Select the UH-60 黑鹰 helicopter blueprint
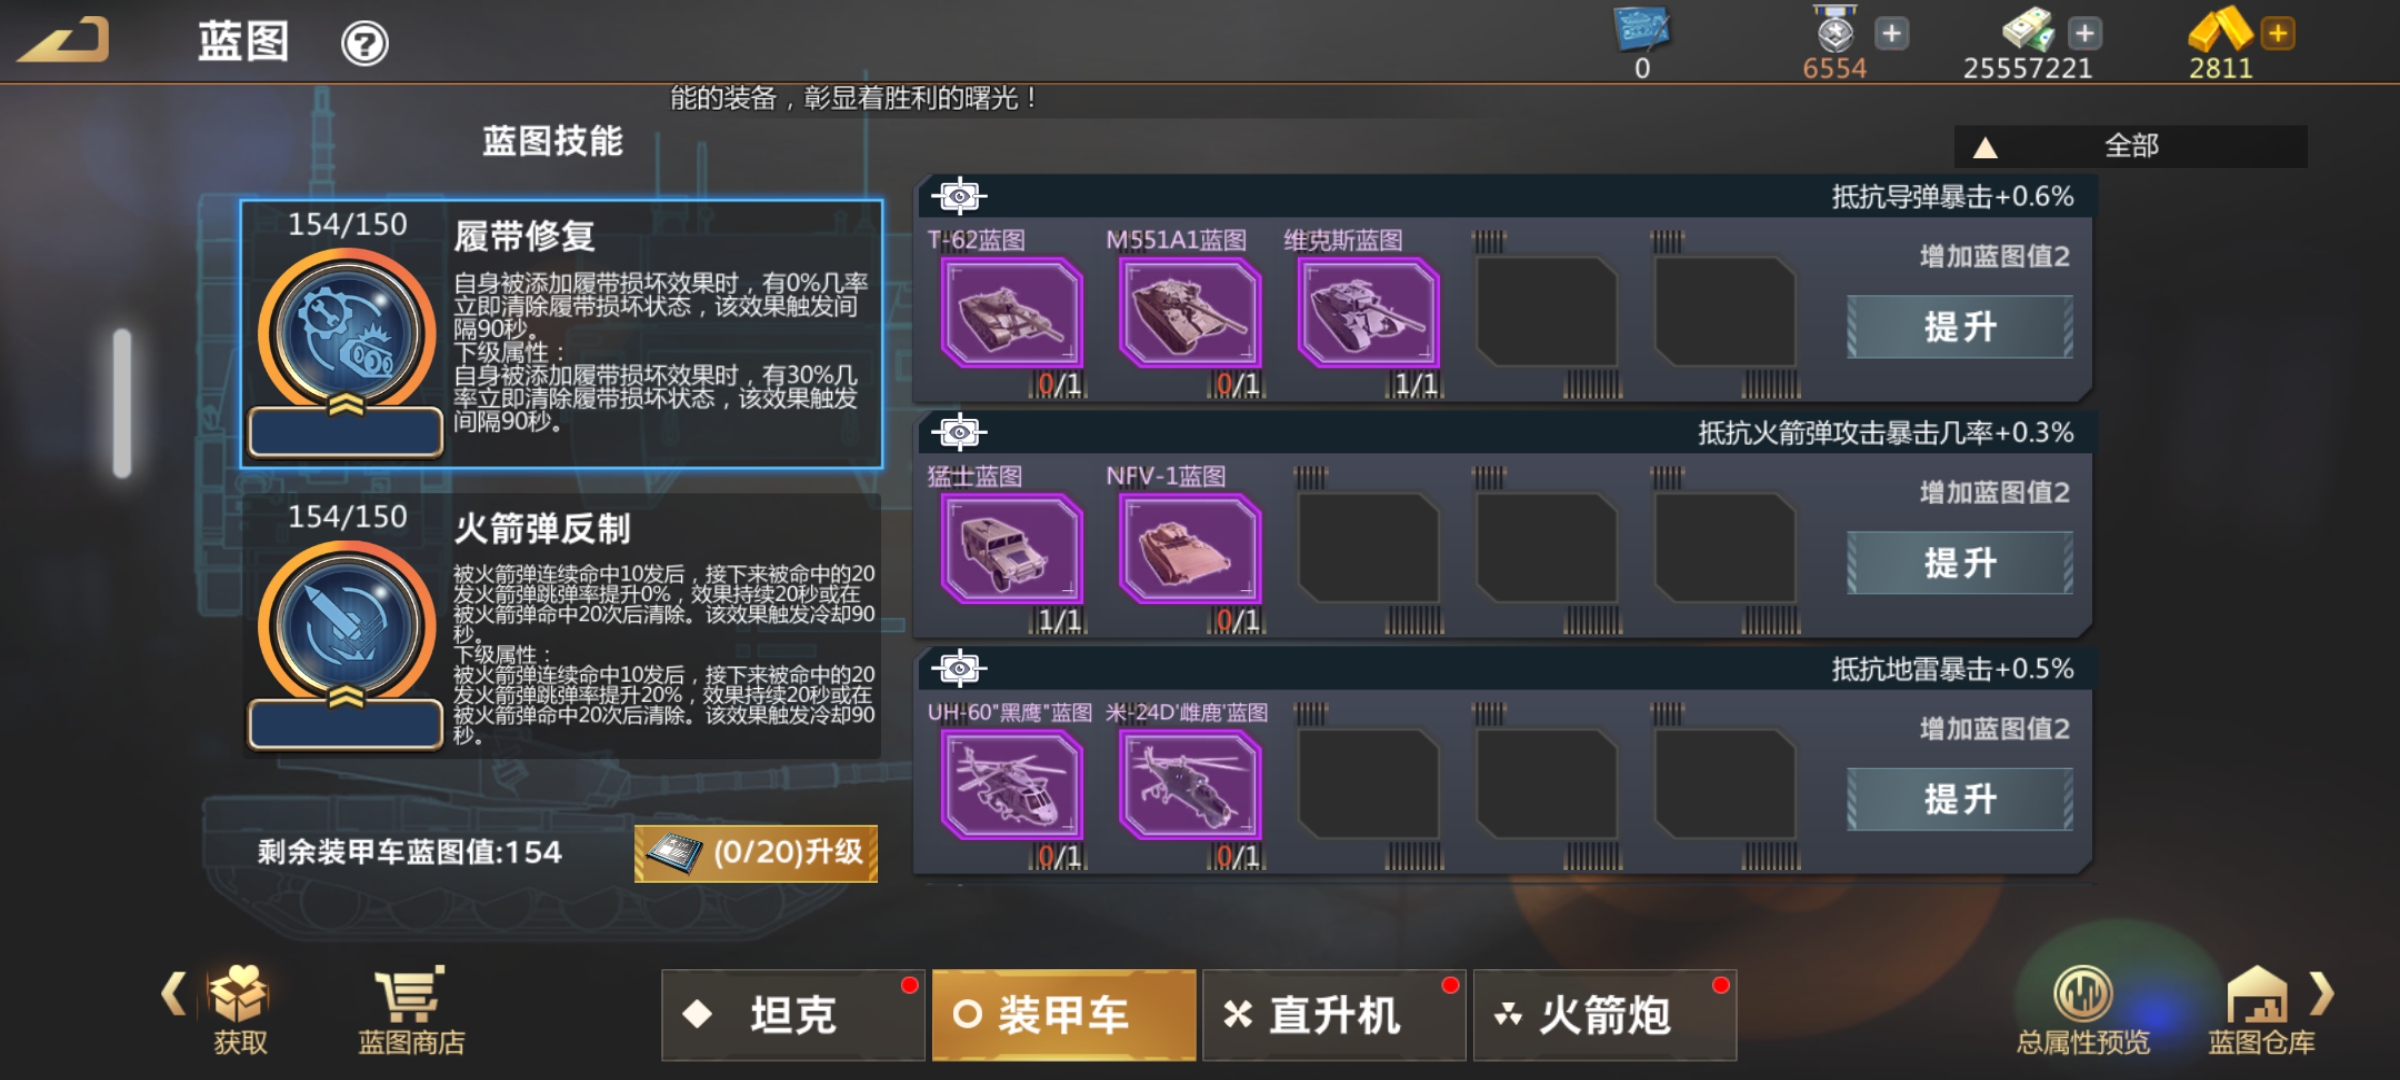Screen dimensions: 2400x1080 point(1012,785)
